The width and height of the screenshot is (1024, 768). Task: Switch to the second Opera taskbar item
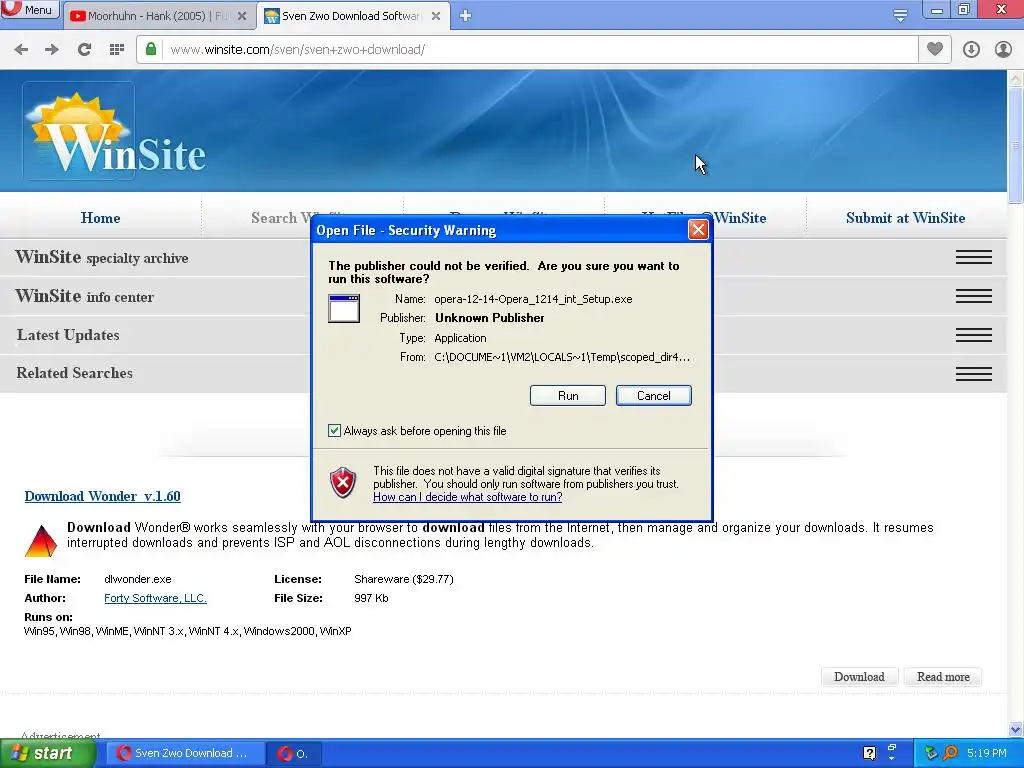294,754
